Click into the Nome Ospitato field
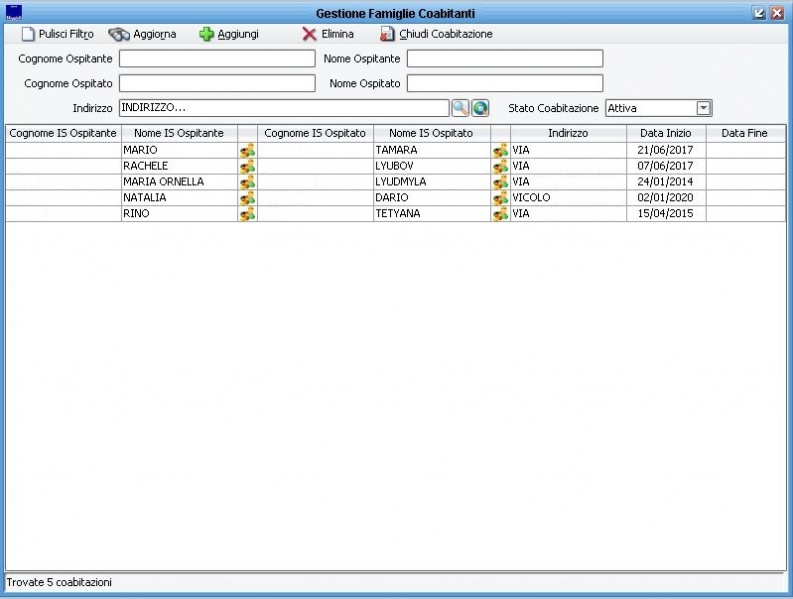Viewport: 793px width, 599px height. [505, 83]
